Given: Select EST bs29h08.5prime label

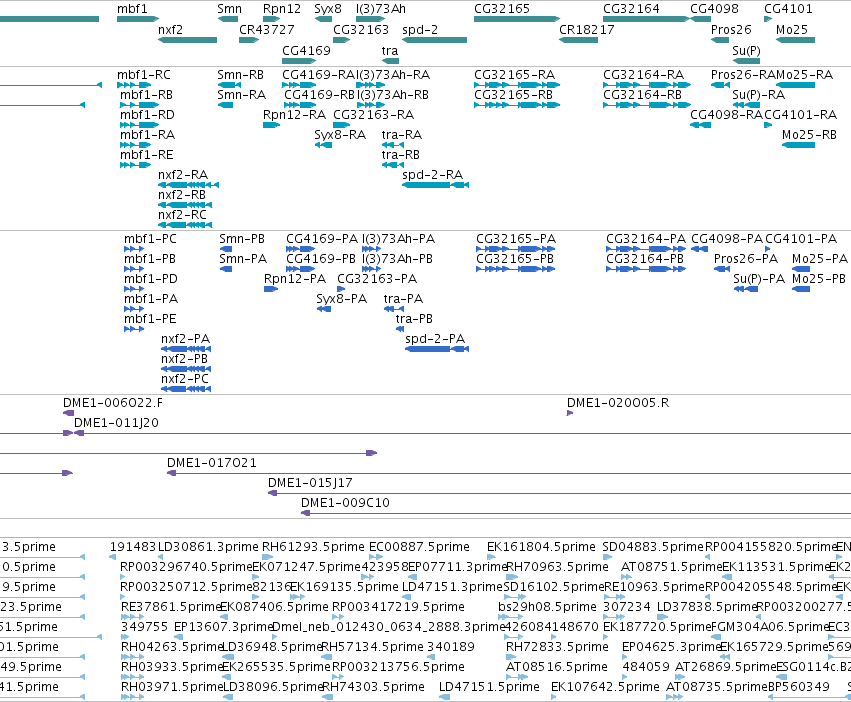Looking at the screenshot, I should [547, 606].
